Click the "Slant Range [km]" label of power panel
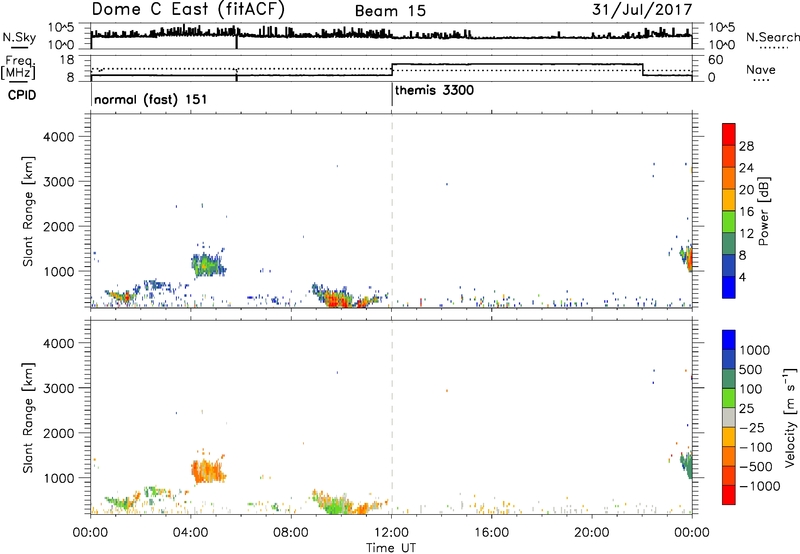Image resolution: width=800 pixels, height=554 pixels. pos(28,211)
